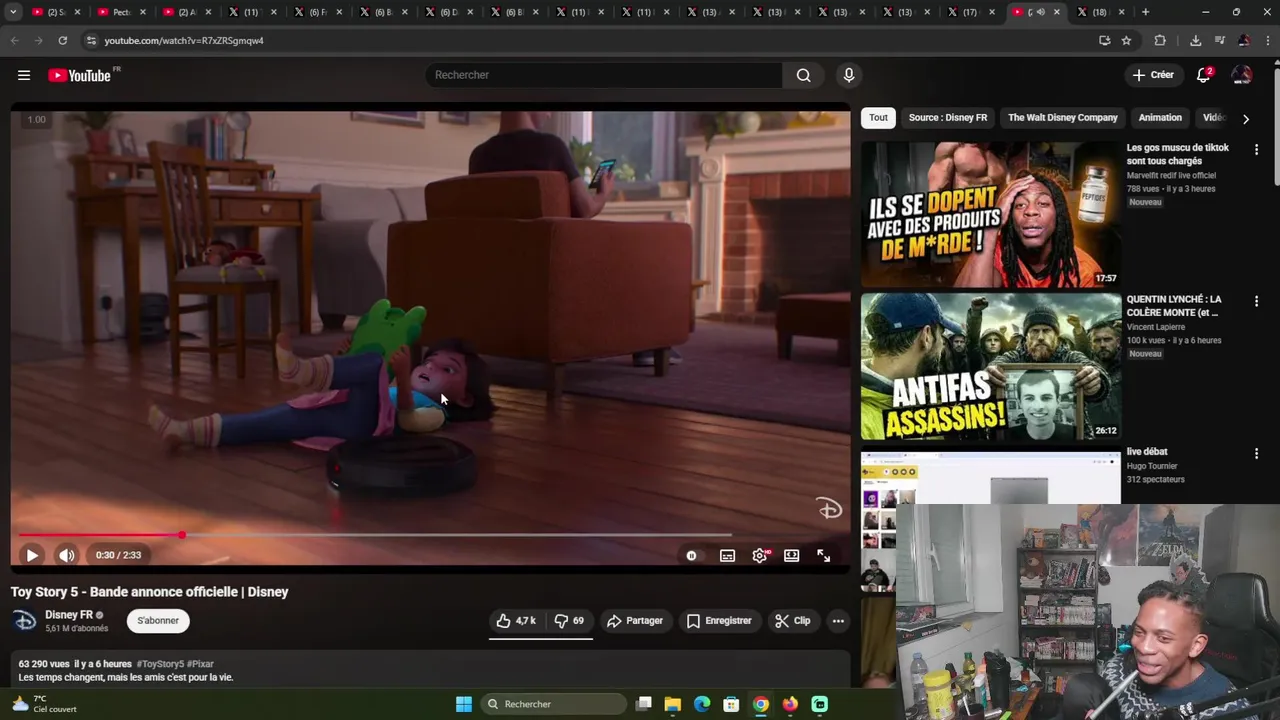
Task: Focus the YouTube Rechercher search field
Action: [603, 75]
